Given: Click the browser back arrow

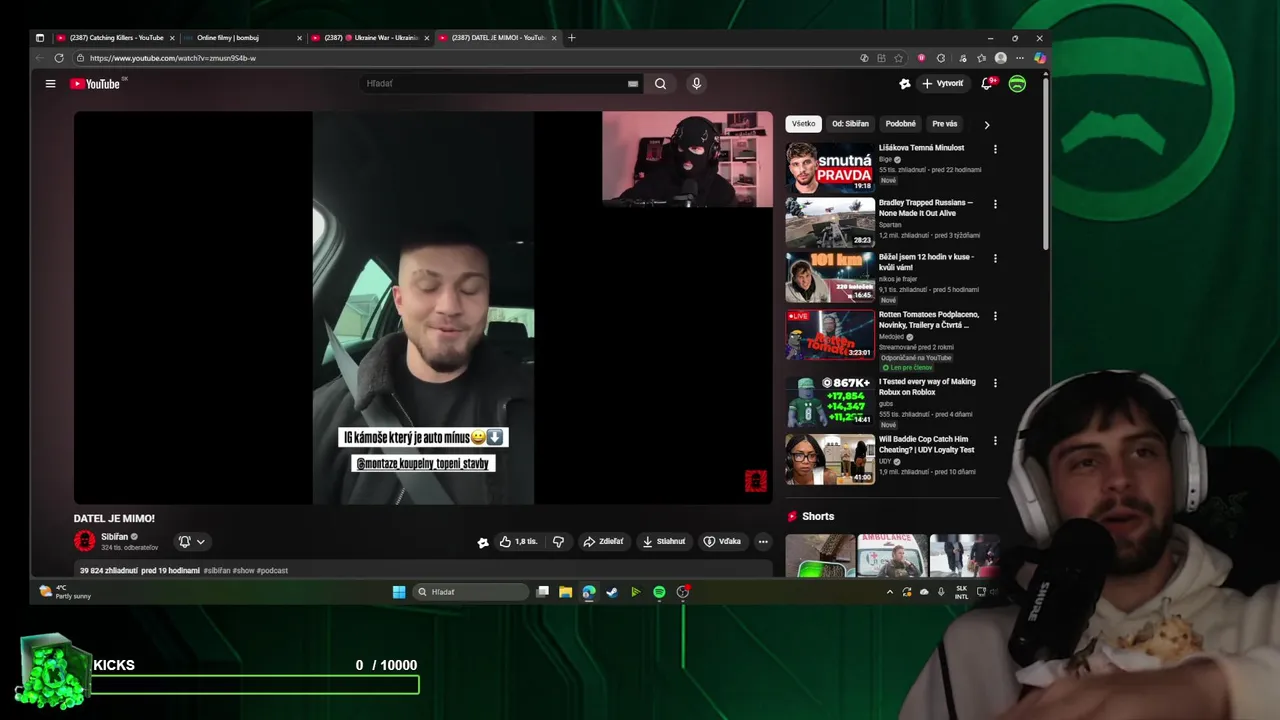Looking at the screenshot, I should [40, 58].
